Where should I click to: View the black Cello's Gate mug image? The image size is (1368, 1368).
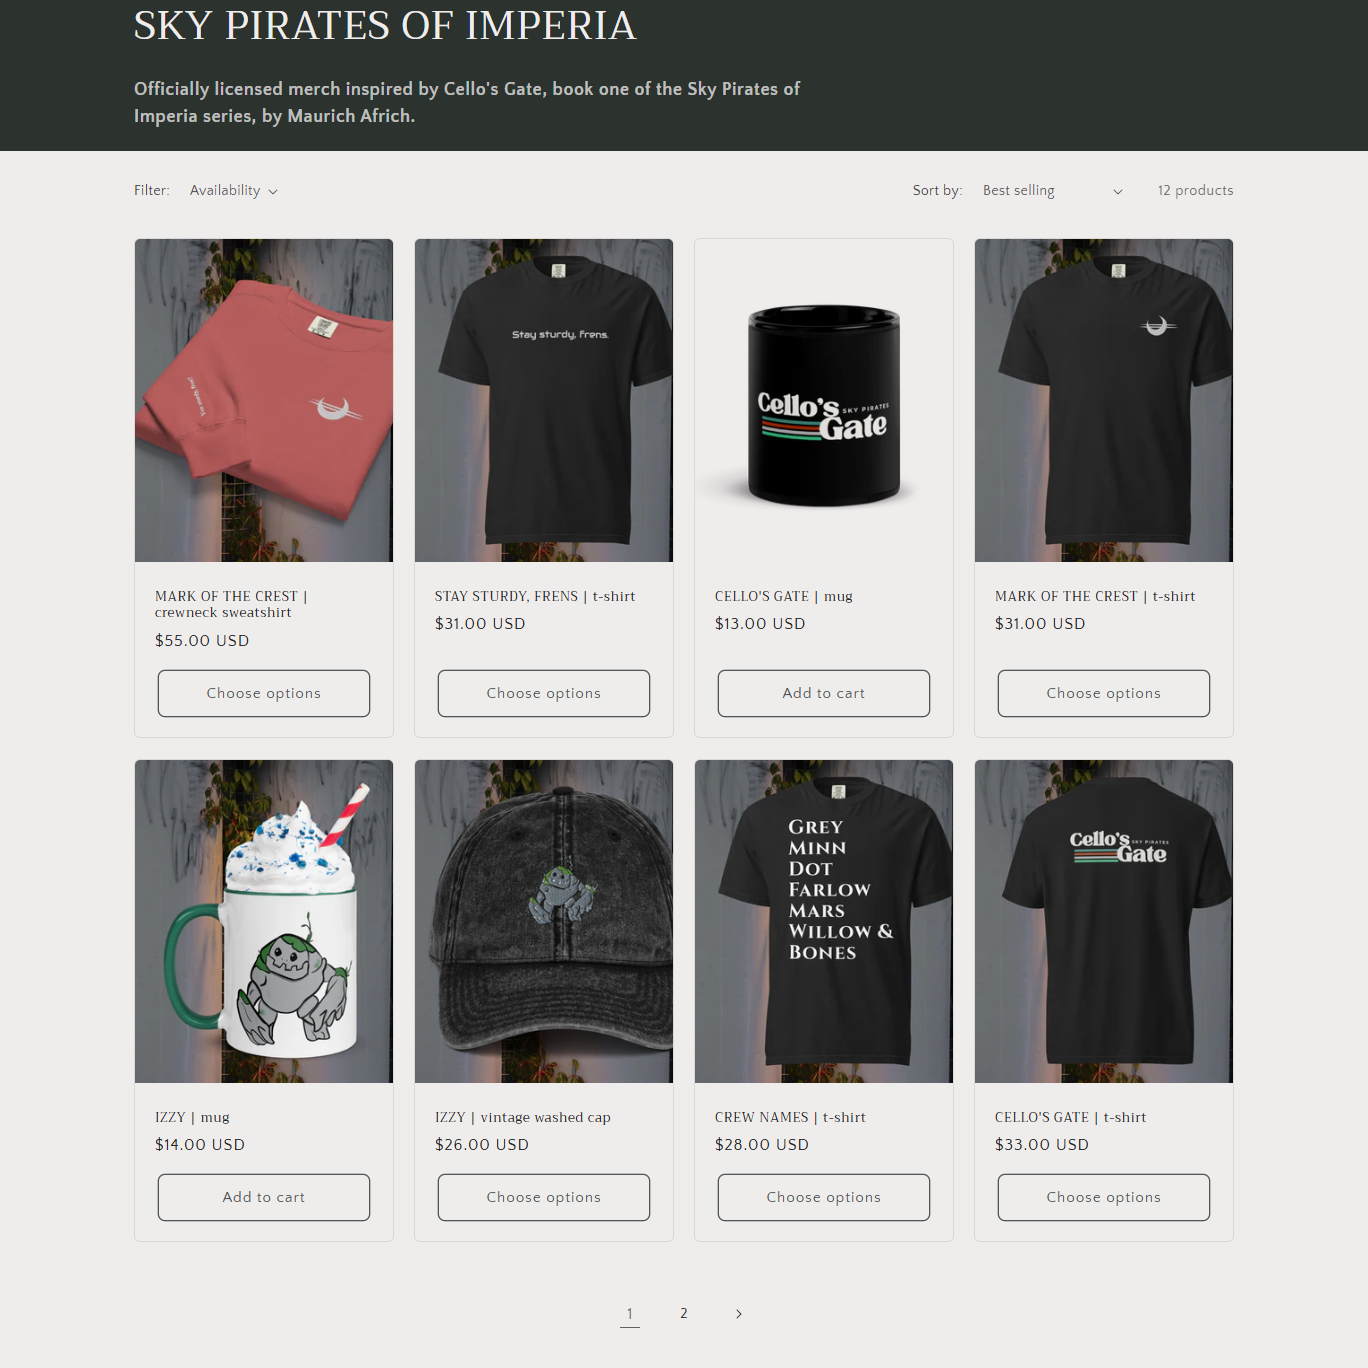click(x=824, y=400)
